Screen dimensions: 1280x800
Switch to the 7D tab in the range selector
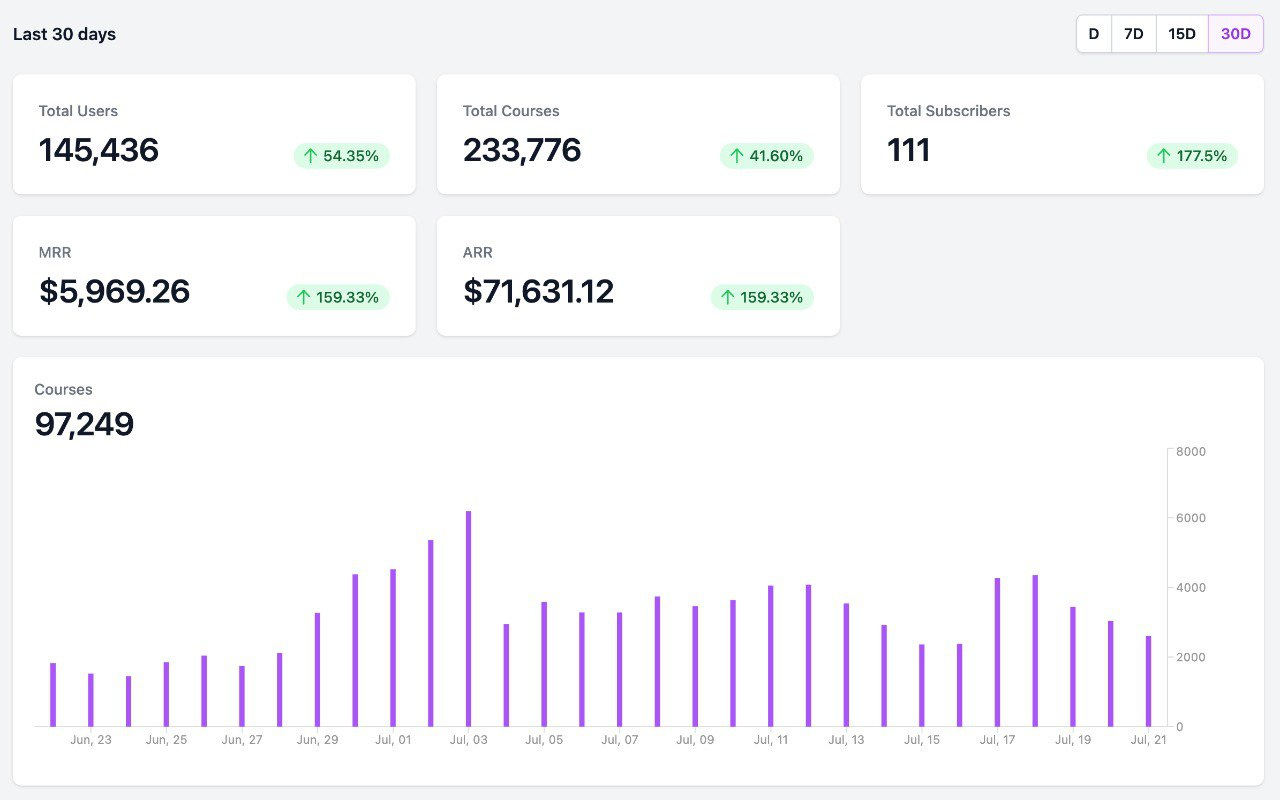pyautogui.click(x=1133, y=33)
